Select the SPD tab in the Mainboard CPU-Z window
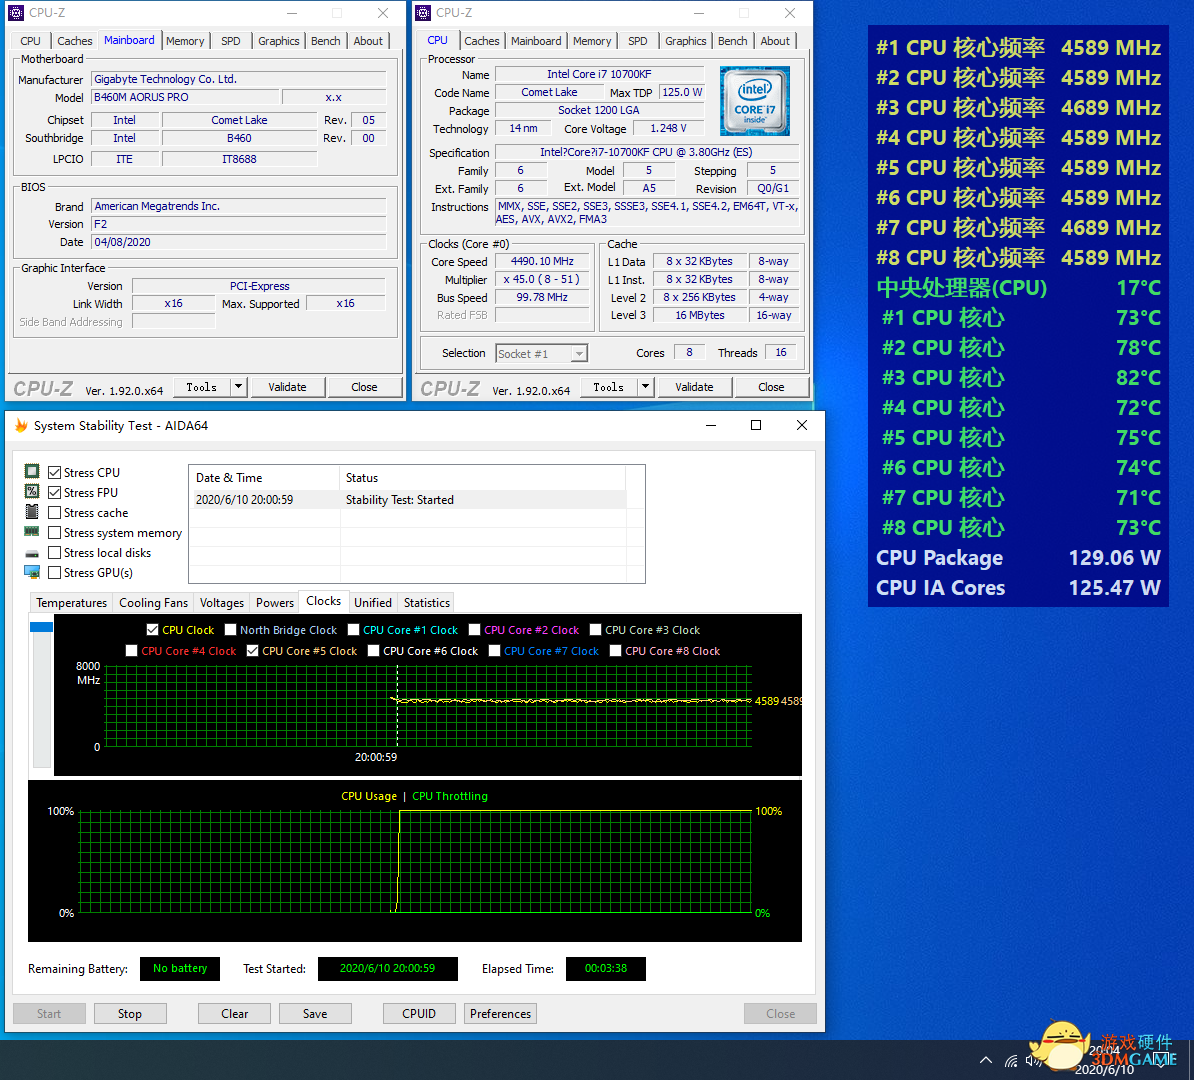This screenshot has width=1194, height=1080. (x=231, y=41)
